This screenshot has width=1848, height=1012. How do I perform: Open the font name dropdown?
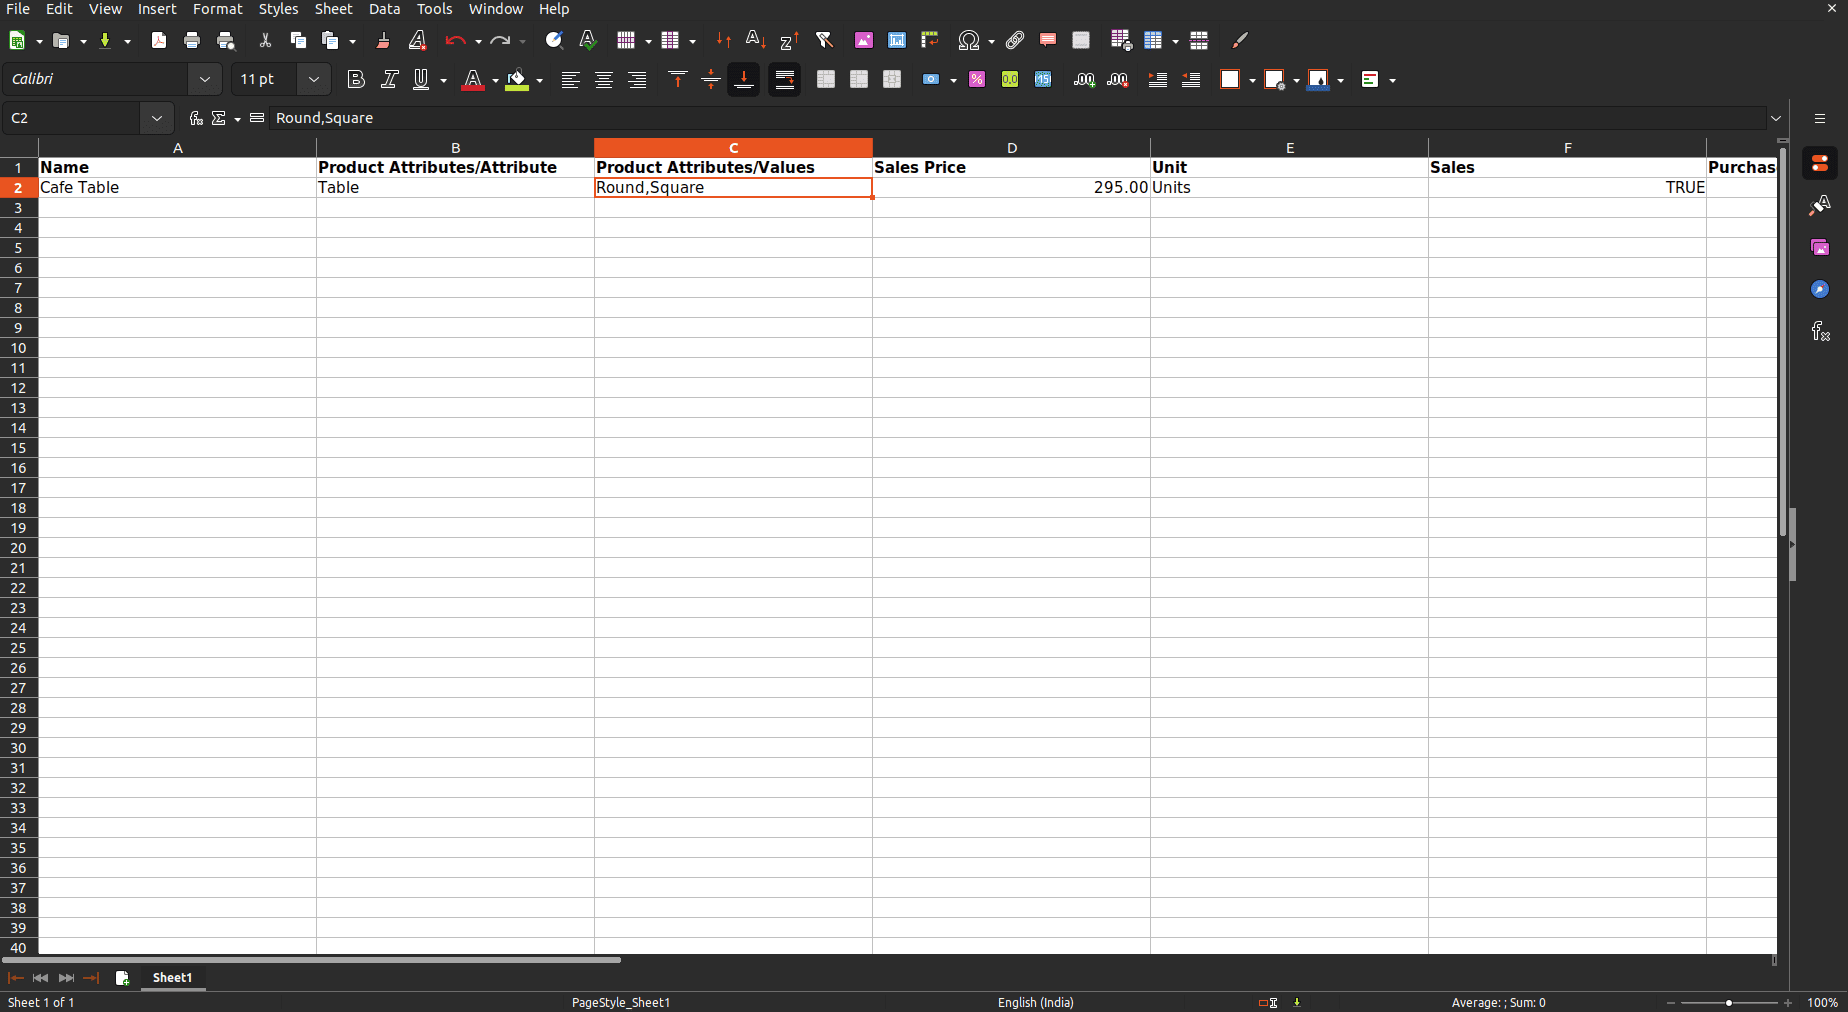(x=204, y=78)
